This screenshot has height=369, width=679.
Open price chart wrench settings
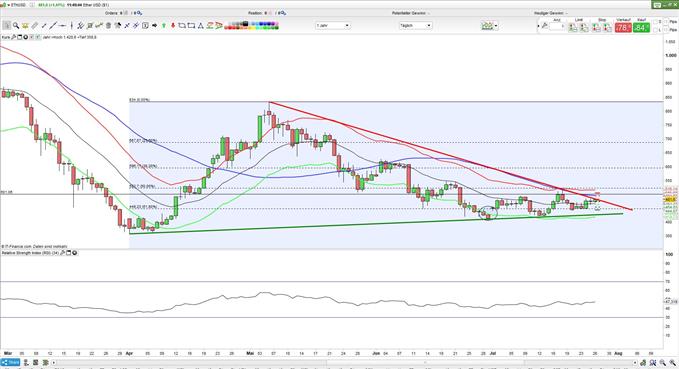(x=13, y=37)
